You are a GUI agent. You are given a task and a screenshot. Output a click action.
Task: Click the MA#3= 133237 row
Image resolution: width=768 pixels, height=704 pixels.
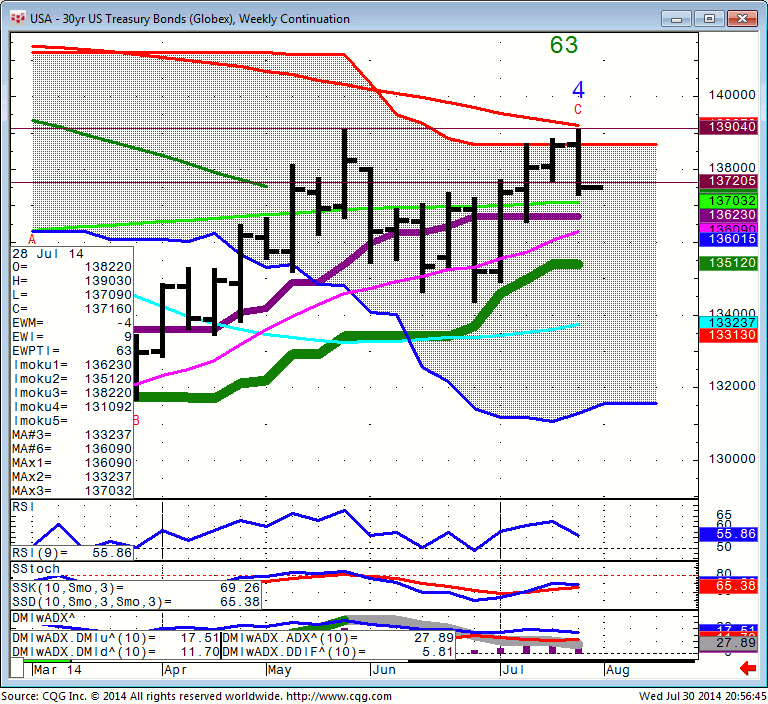click(72, 435)
